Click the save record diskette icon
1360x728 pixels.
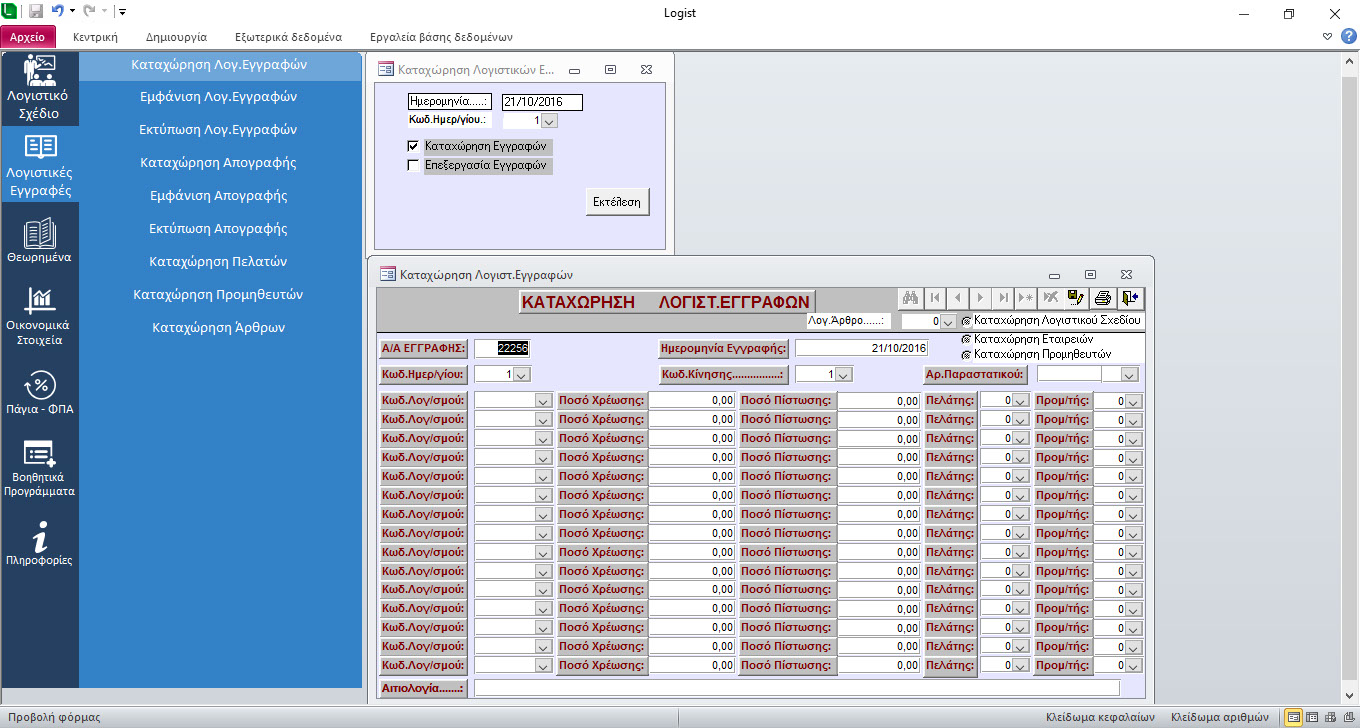point(1077,298)
